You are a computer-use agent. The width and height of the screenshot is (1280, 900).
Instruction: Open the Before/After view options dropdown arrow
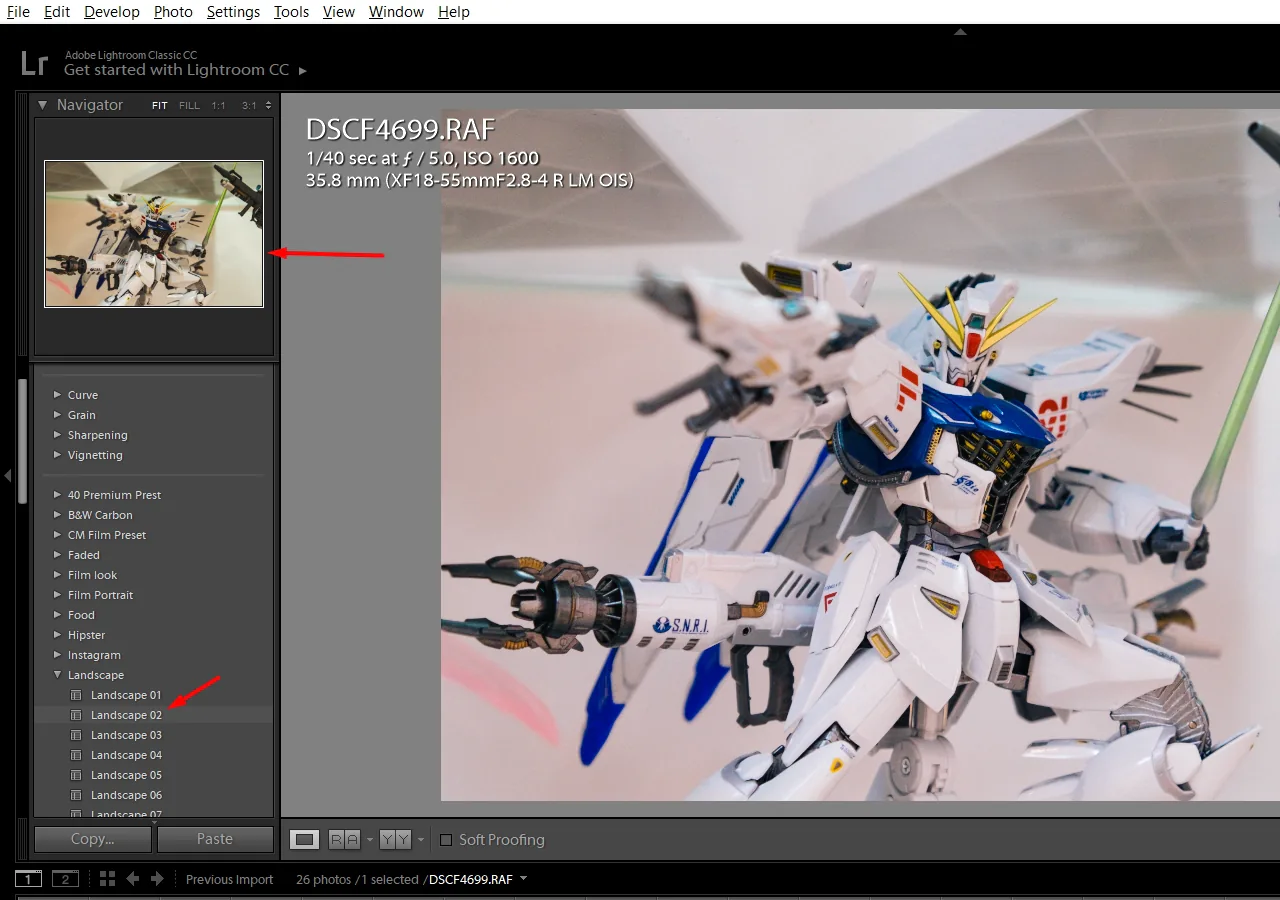pyautogui.click(x=420, y=840)
